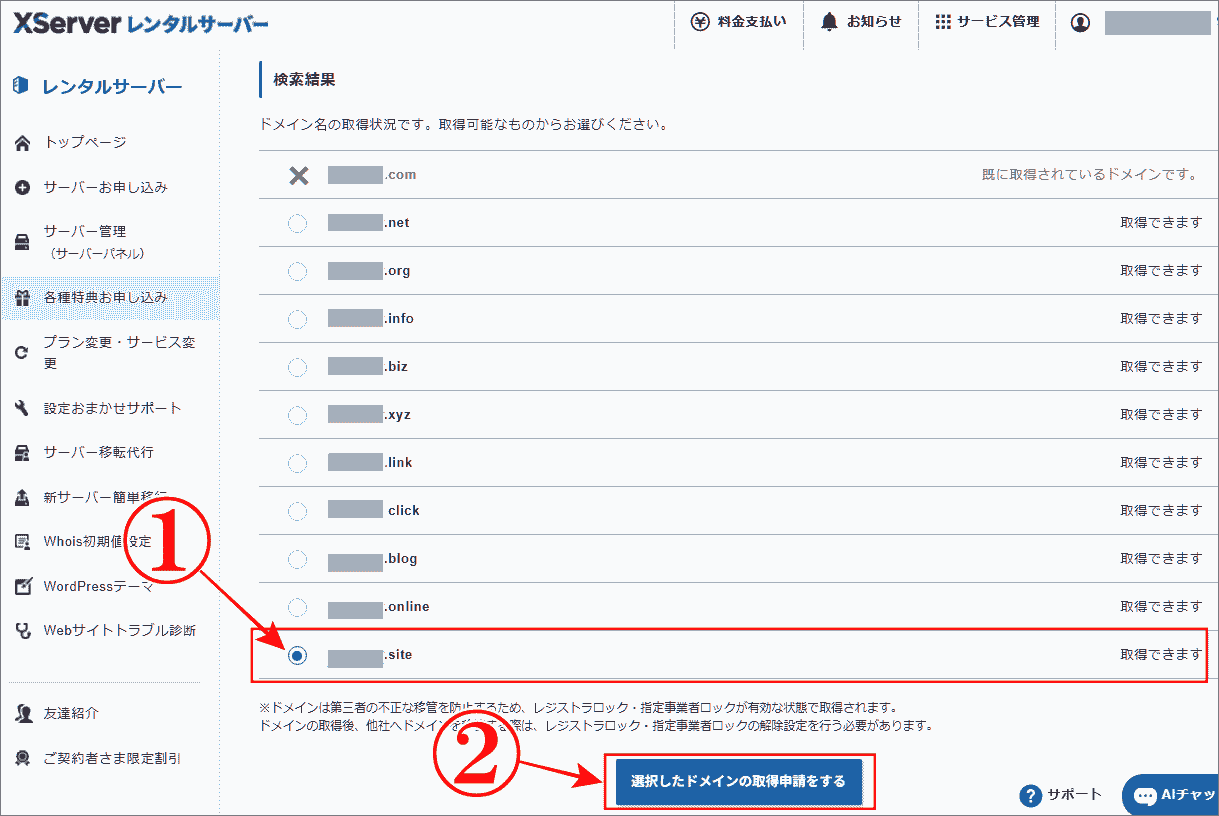Select the トップページ home icon in the sidebar

[x=24, y=142]
